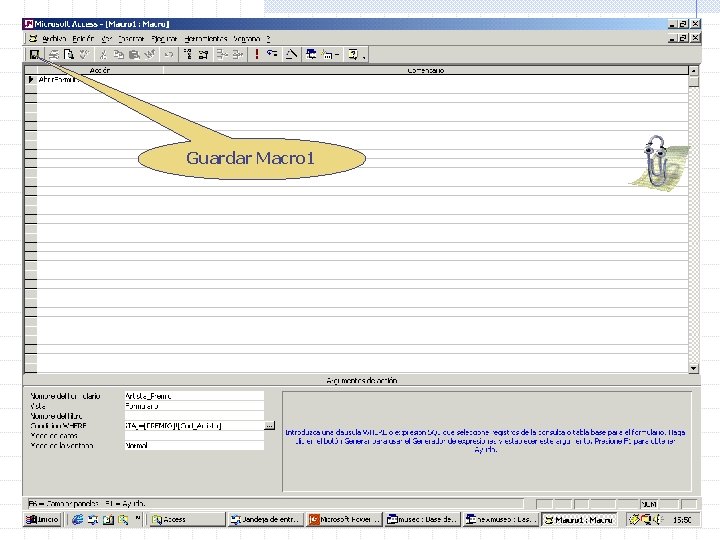Open toolbar options arrow after Help icon

pos(364,56)
